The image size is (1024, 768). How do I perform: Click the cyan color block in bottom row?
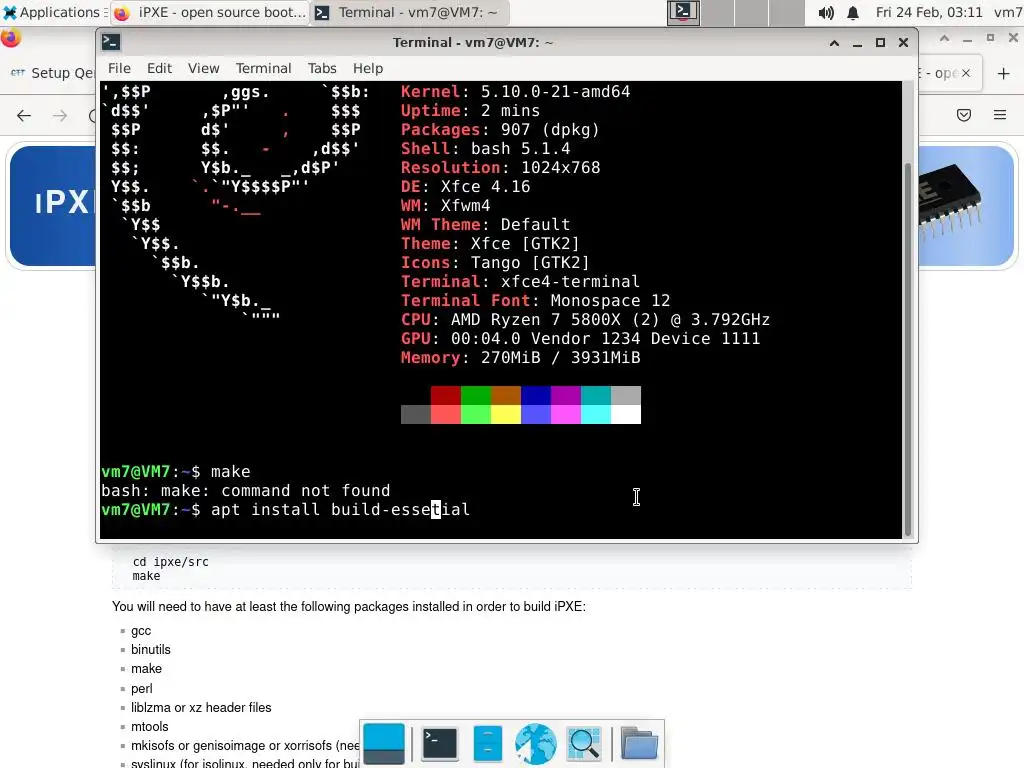pos(596,414)
